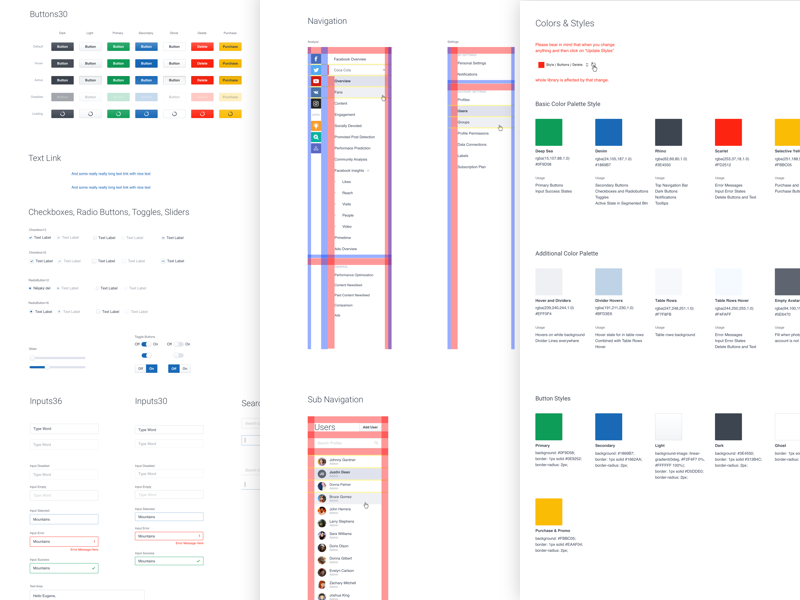This screenshot has width=800, height=600.
Task: Select Users in the Settings navigation menu
Action: (x=463, y=110)
